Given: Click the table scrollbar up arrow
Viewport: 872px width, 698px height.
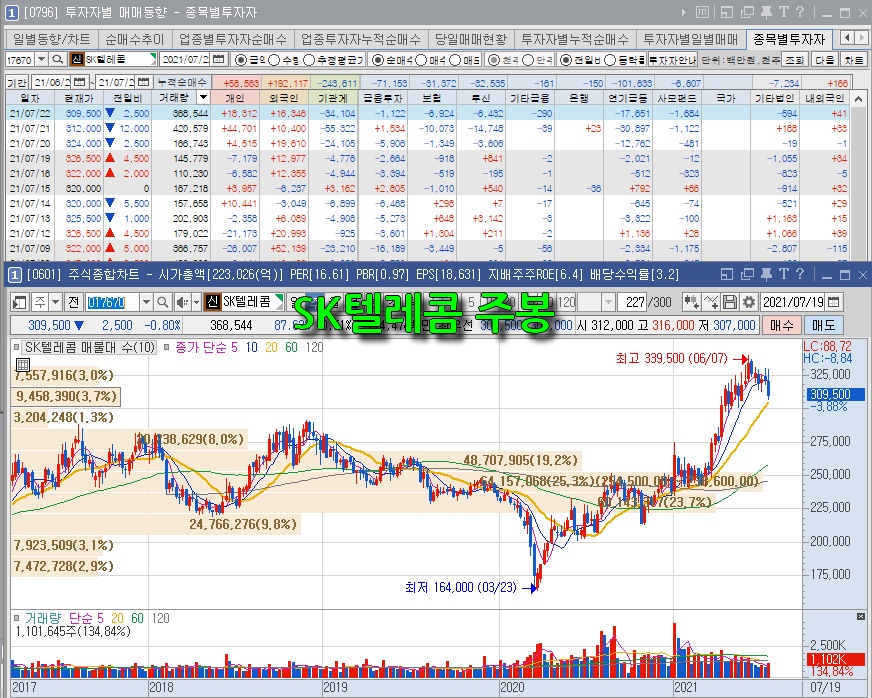Looking at the screenshot, I should pyautogui.click(x=859, y=98).
